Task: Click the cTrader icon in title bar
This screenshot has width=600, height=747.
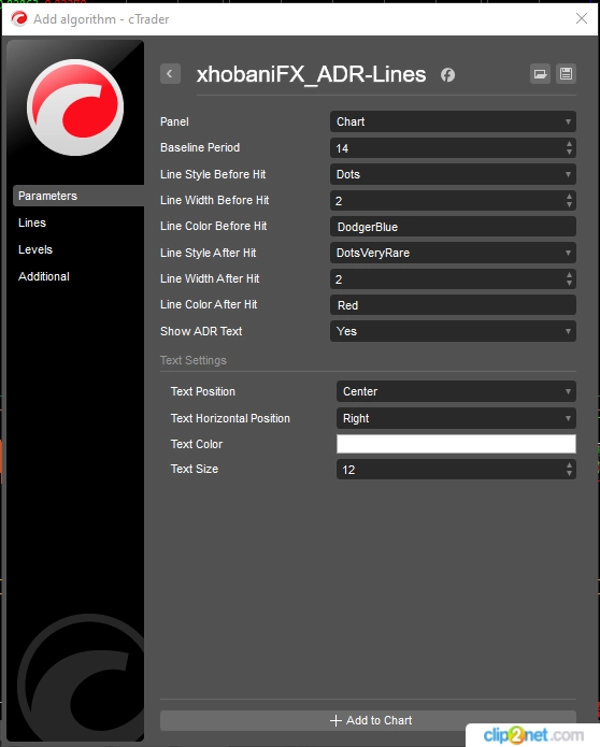Action: point(19,18)
